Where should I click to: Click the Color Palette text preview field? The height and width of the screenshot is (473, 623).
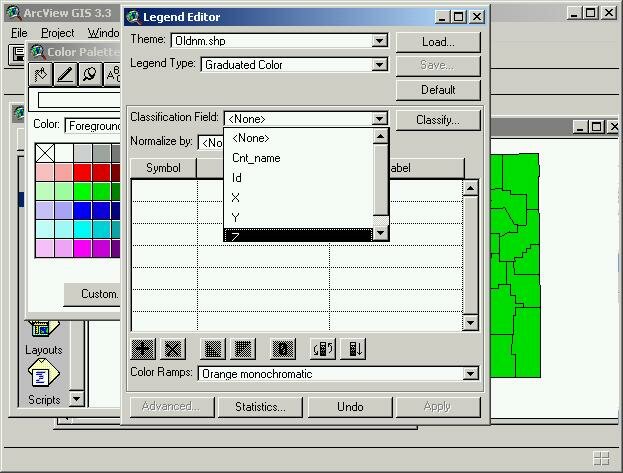tap(79, 100)
